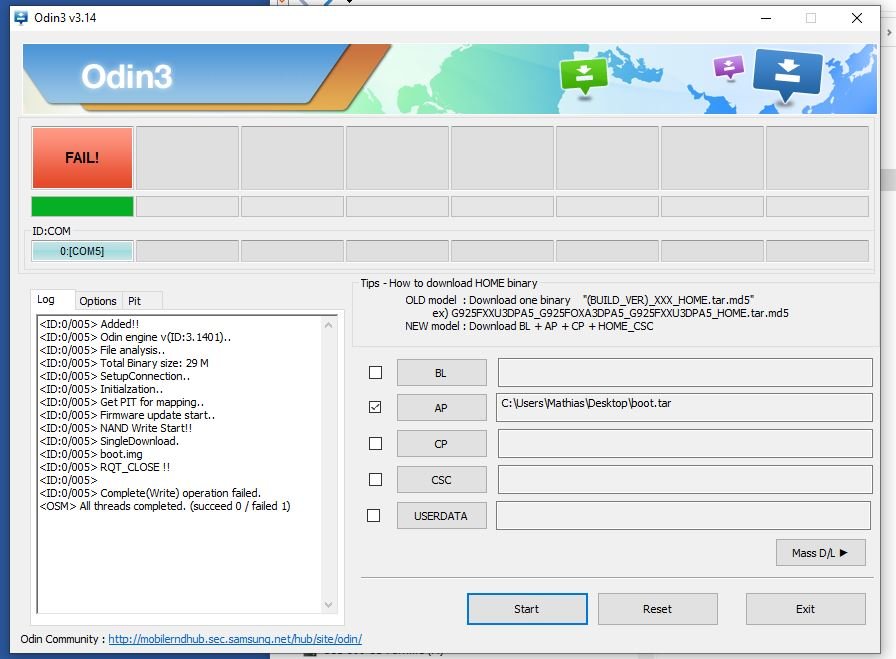896x659 pixels.
Task: Click log line 'Initialzation..'
Action: pyautogui.click(x=101, y=389)
